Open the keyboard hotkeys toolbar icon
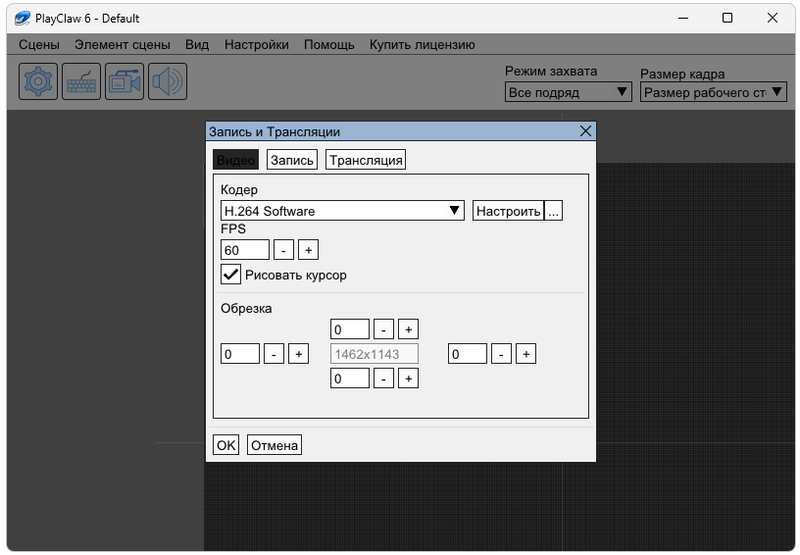The image size is (800, 555). [81, 81]
